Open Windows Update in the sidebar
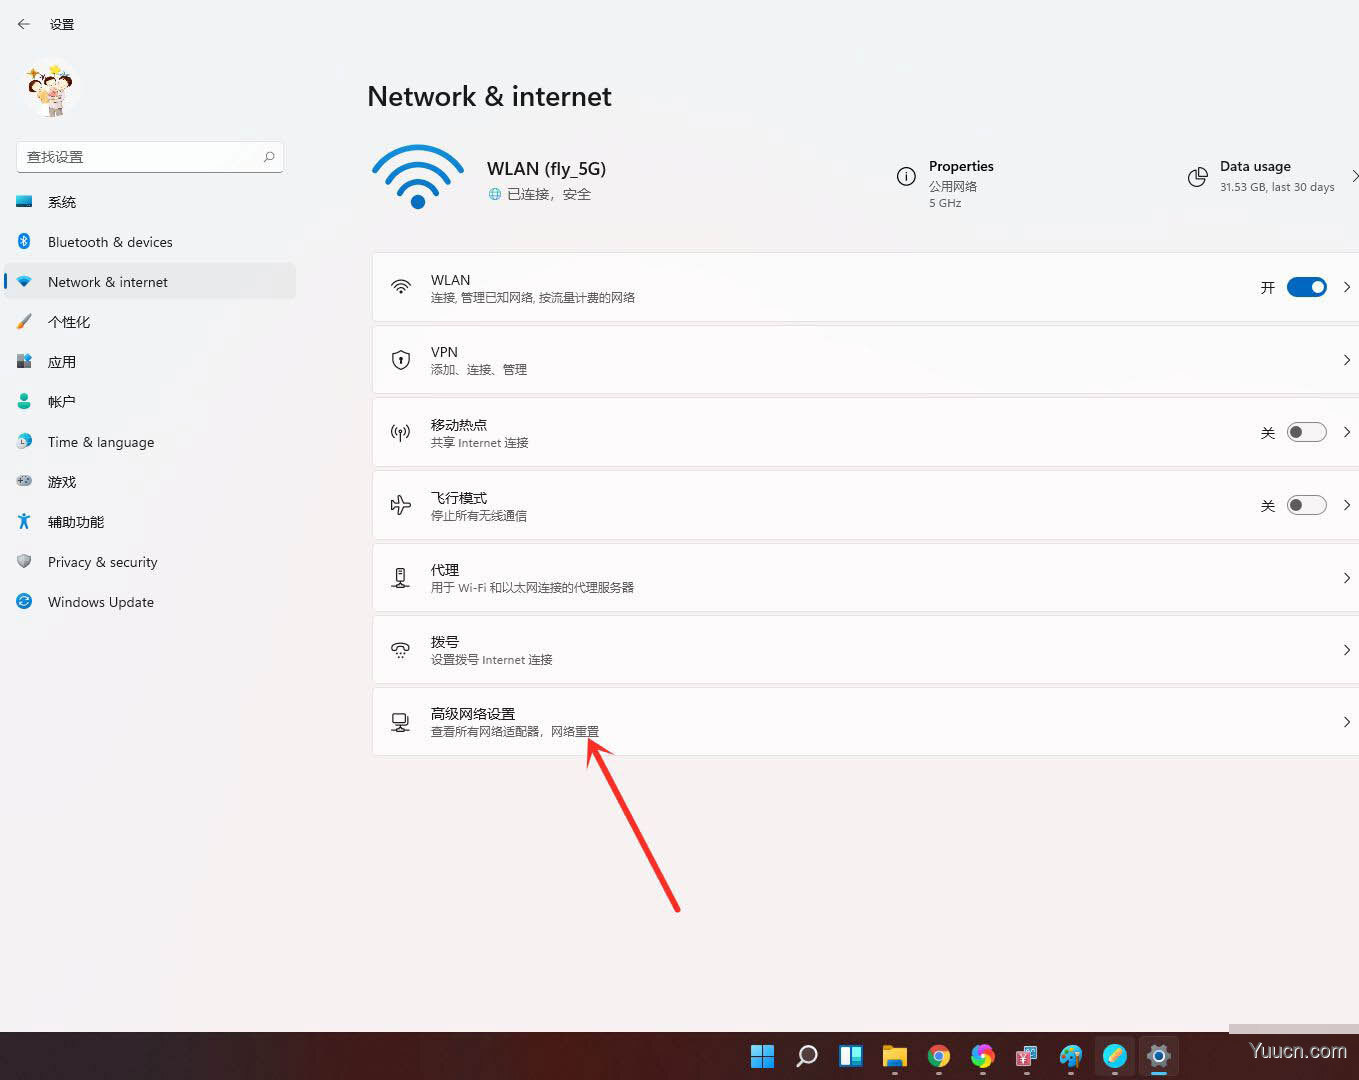The width and height of the screenshot is (1359, 1080). 100,602
